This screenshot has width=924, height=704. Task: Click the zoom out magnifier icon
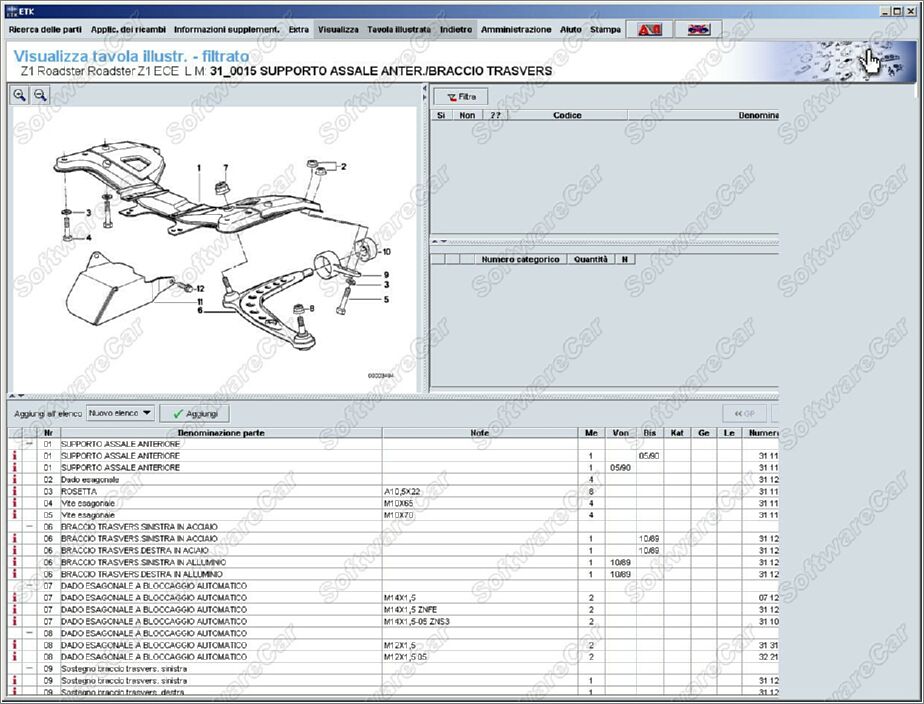(x=41, y=95)
